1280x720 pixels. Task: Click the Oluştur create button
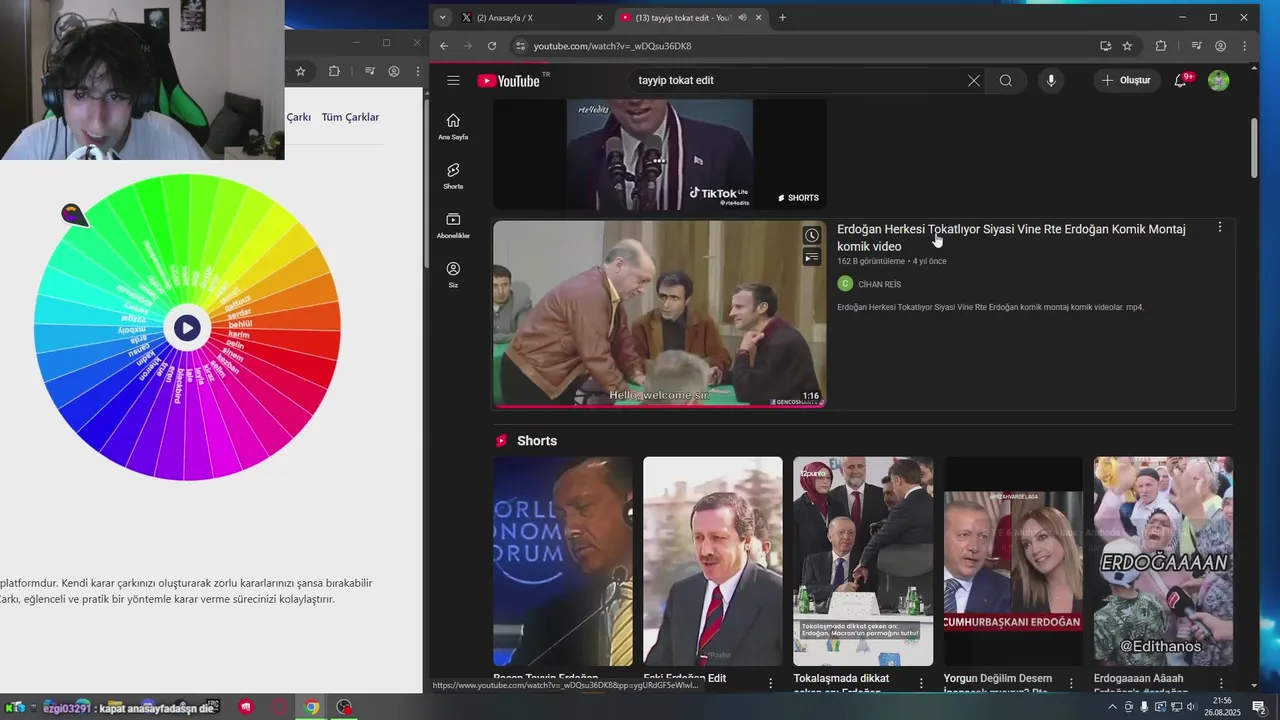(x=1126, y=80)
